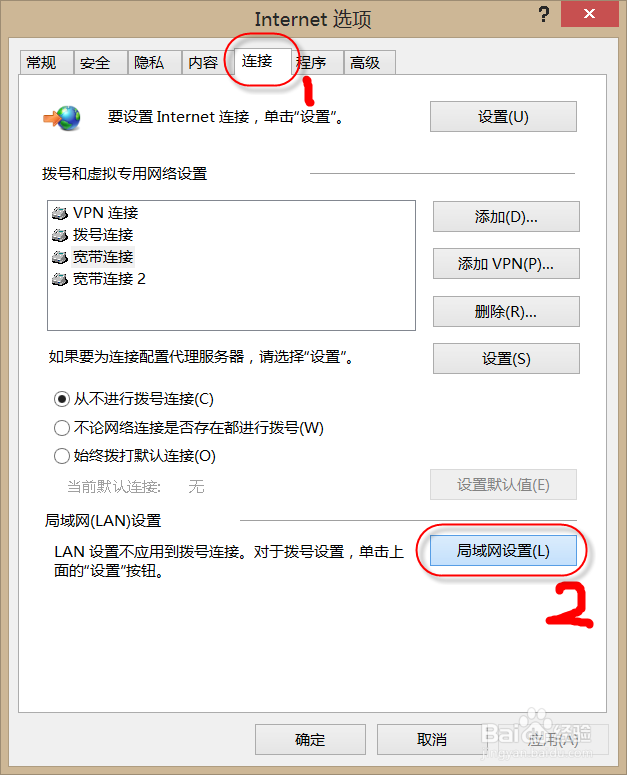Click the modem icon beside 宽带连接 2

60,280
